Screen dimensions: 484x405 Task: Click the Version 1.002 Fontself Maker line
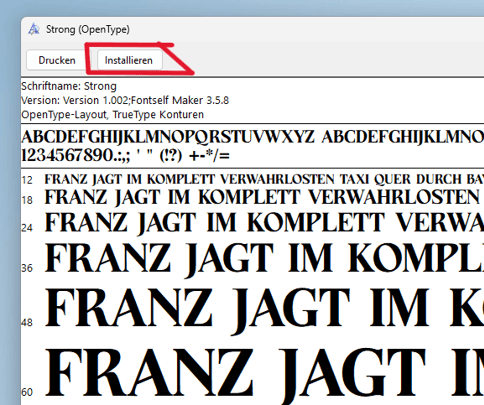click(x=125, y=100)
